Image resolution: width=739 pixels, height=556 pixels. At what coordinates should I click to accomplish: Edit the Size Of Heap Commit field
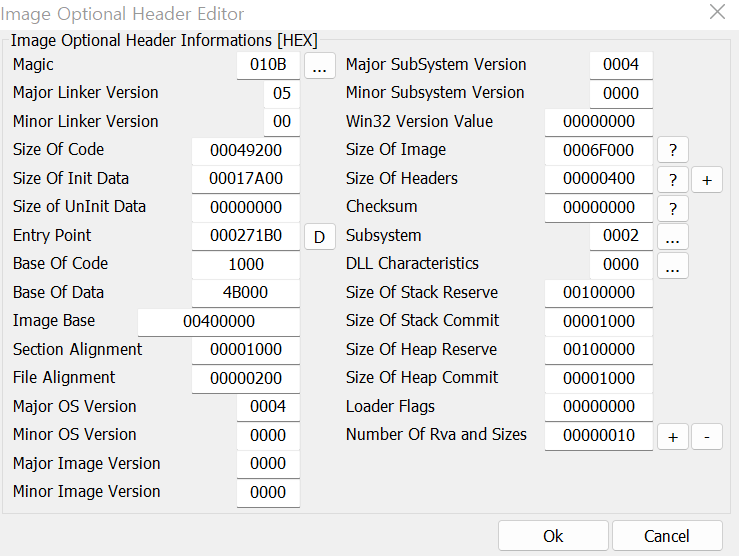[599, 379]
